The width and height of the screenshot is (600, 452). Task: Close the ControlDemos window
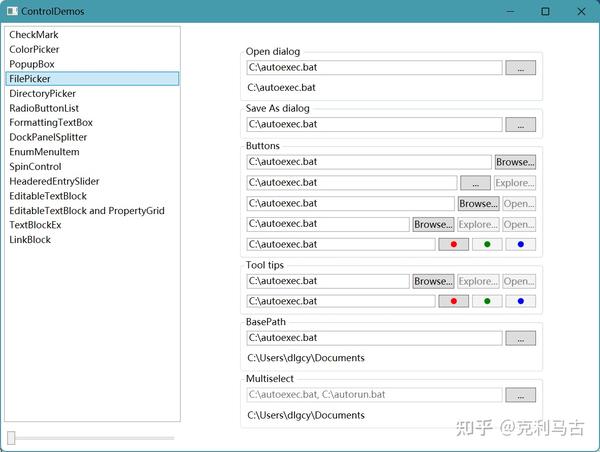581,11
